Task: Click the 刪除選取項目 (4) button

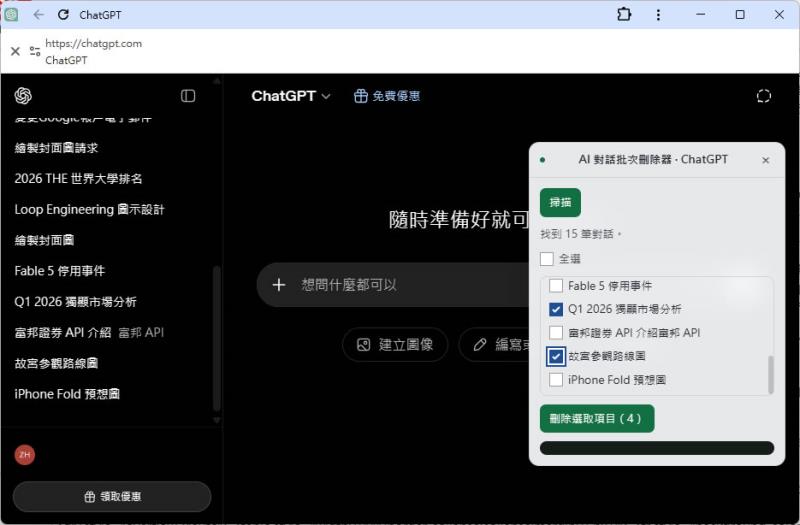Action: point(597,418)
